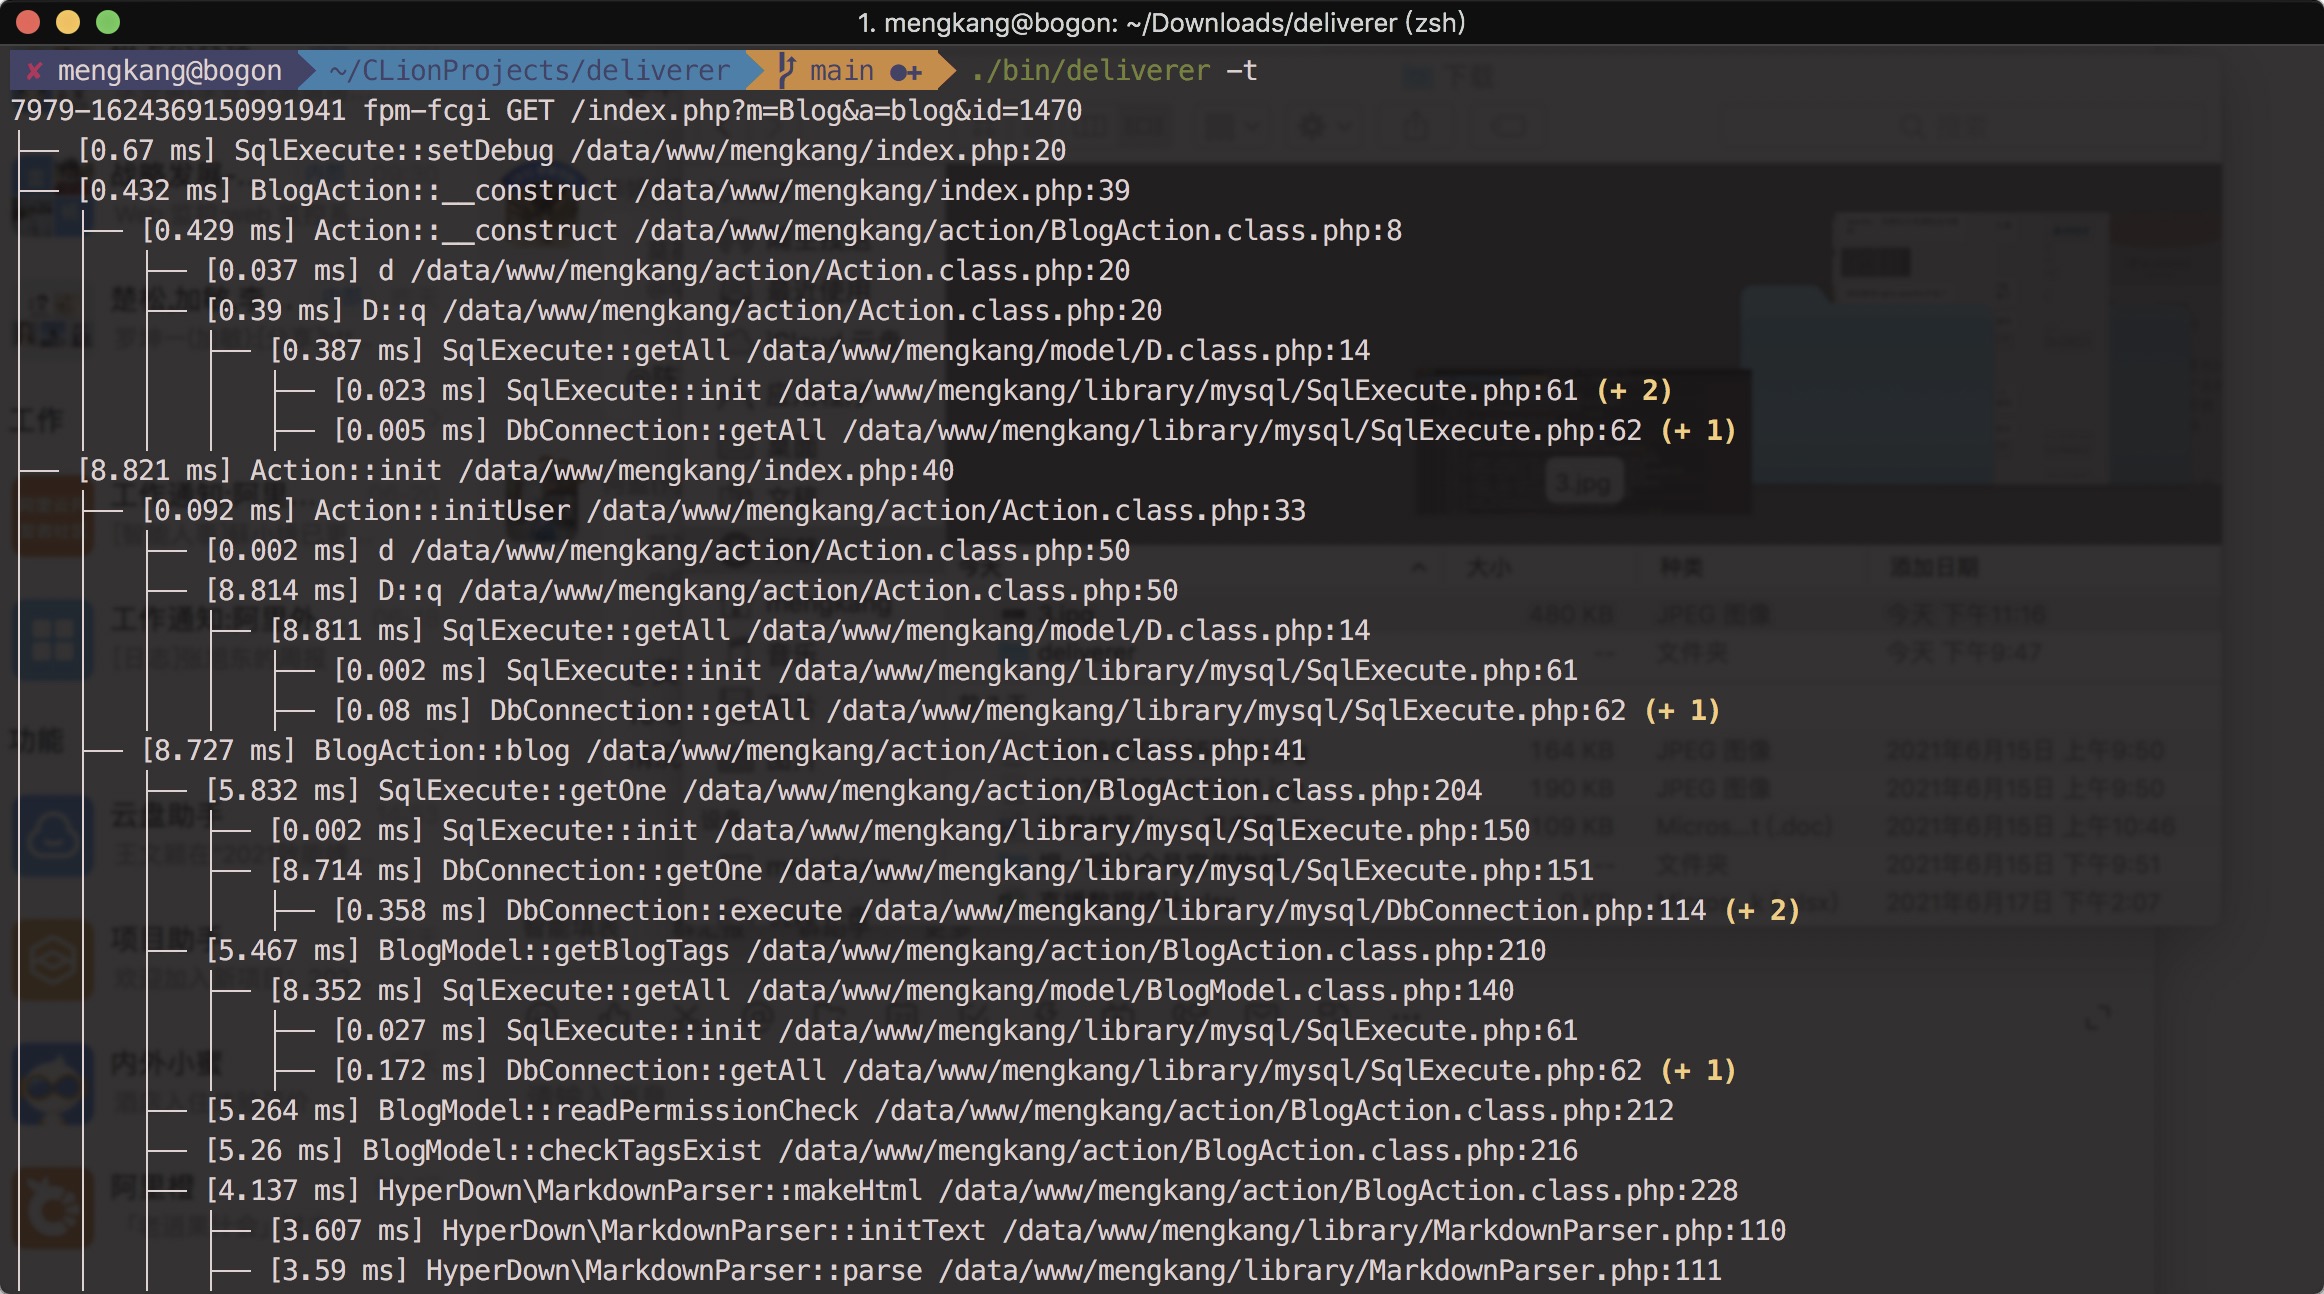Screen dimensions: 2324x1294
Task: Click the window title mengkang@bogon: ~/Downloads/deliverer
Action: pos(1161,22)
